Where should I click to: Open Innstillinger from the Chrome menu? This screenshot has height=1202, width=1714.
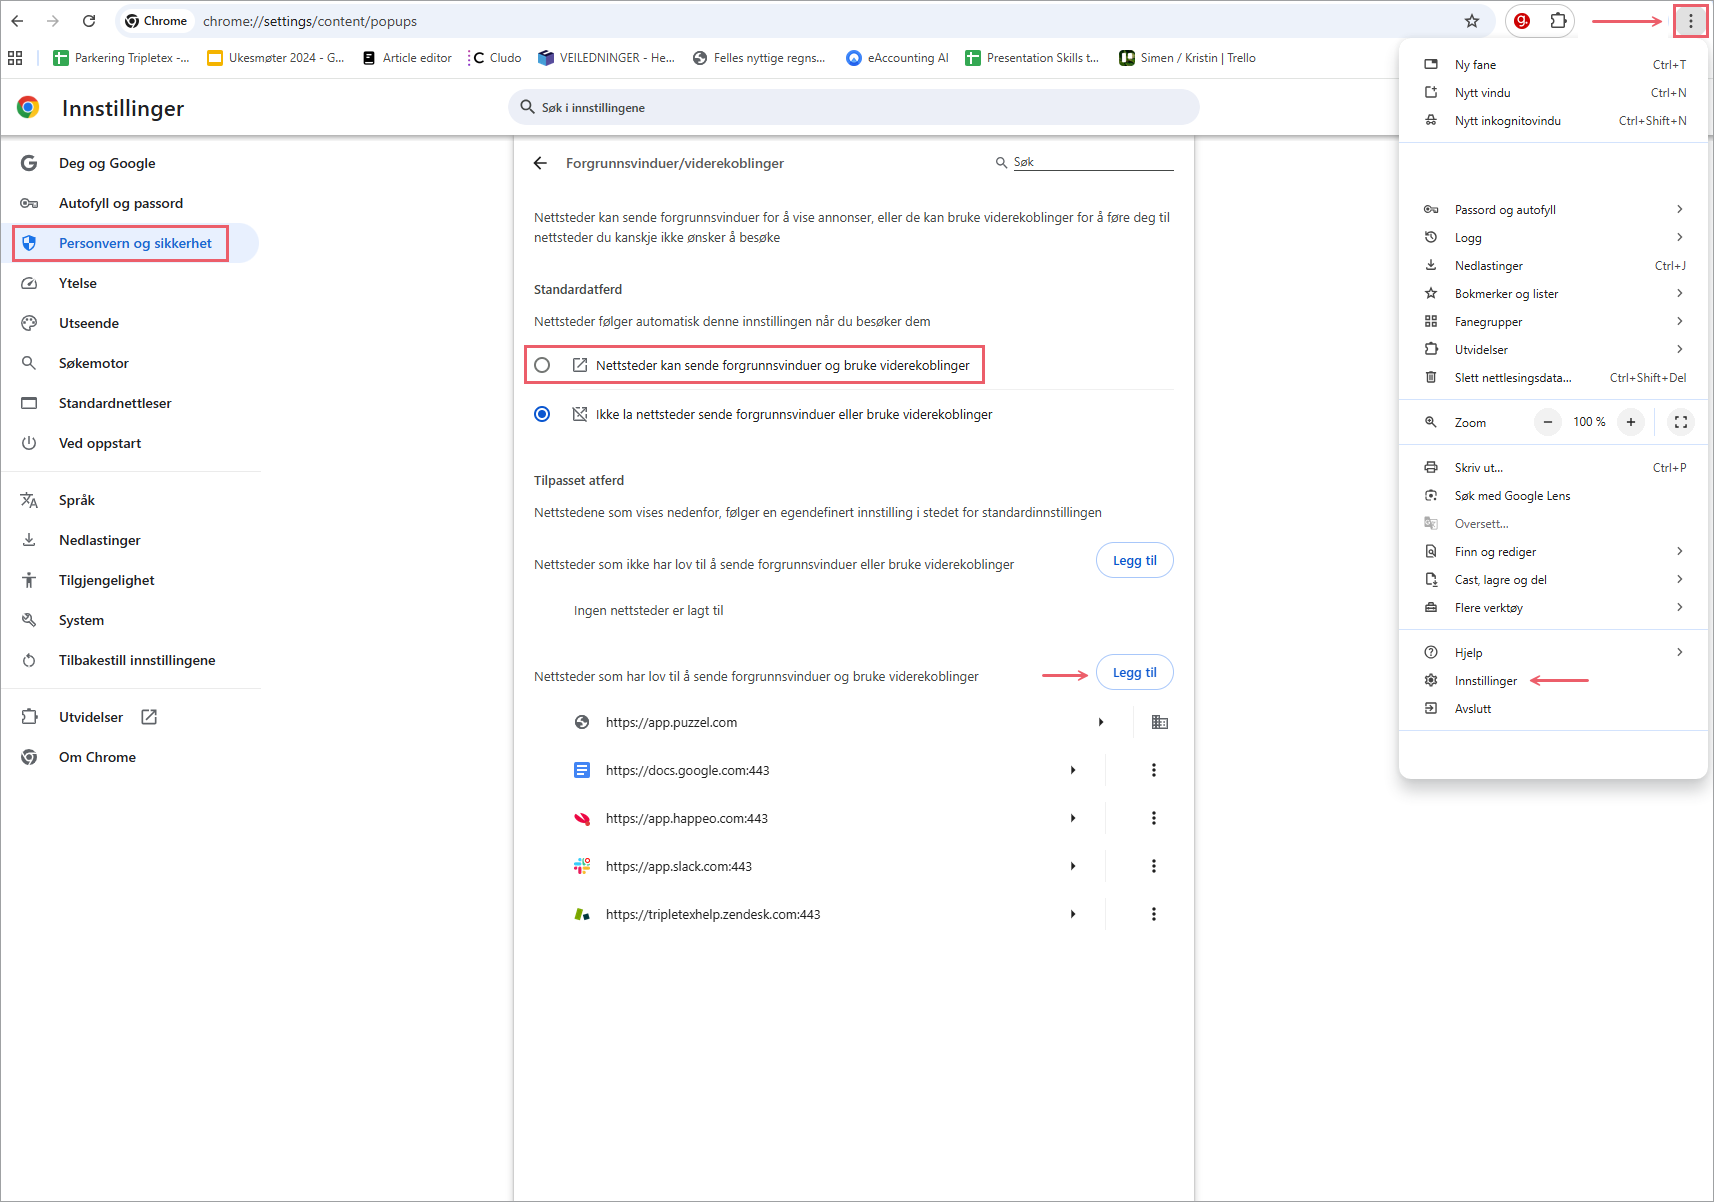pyautogui.click(x=1485, y=681)
